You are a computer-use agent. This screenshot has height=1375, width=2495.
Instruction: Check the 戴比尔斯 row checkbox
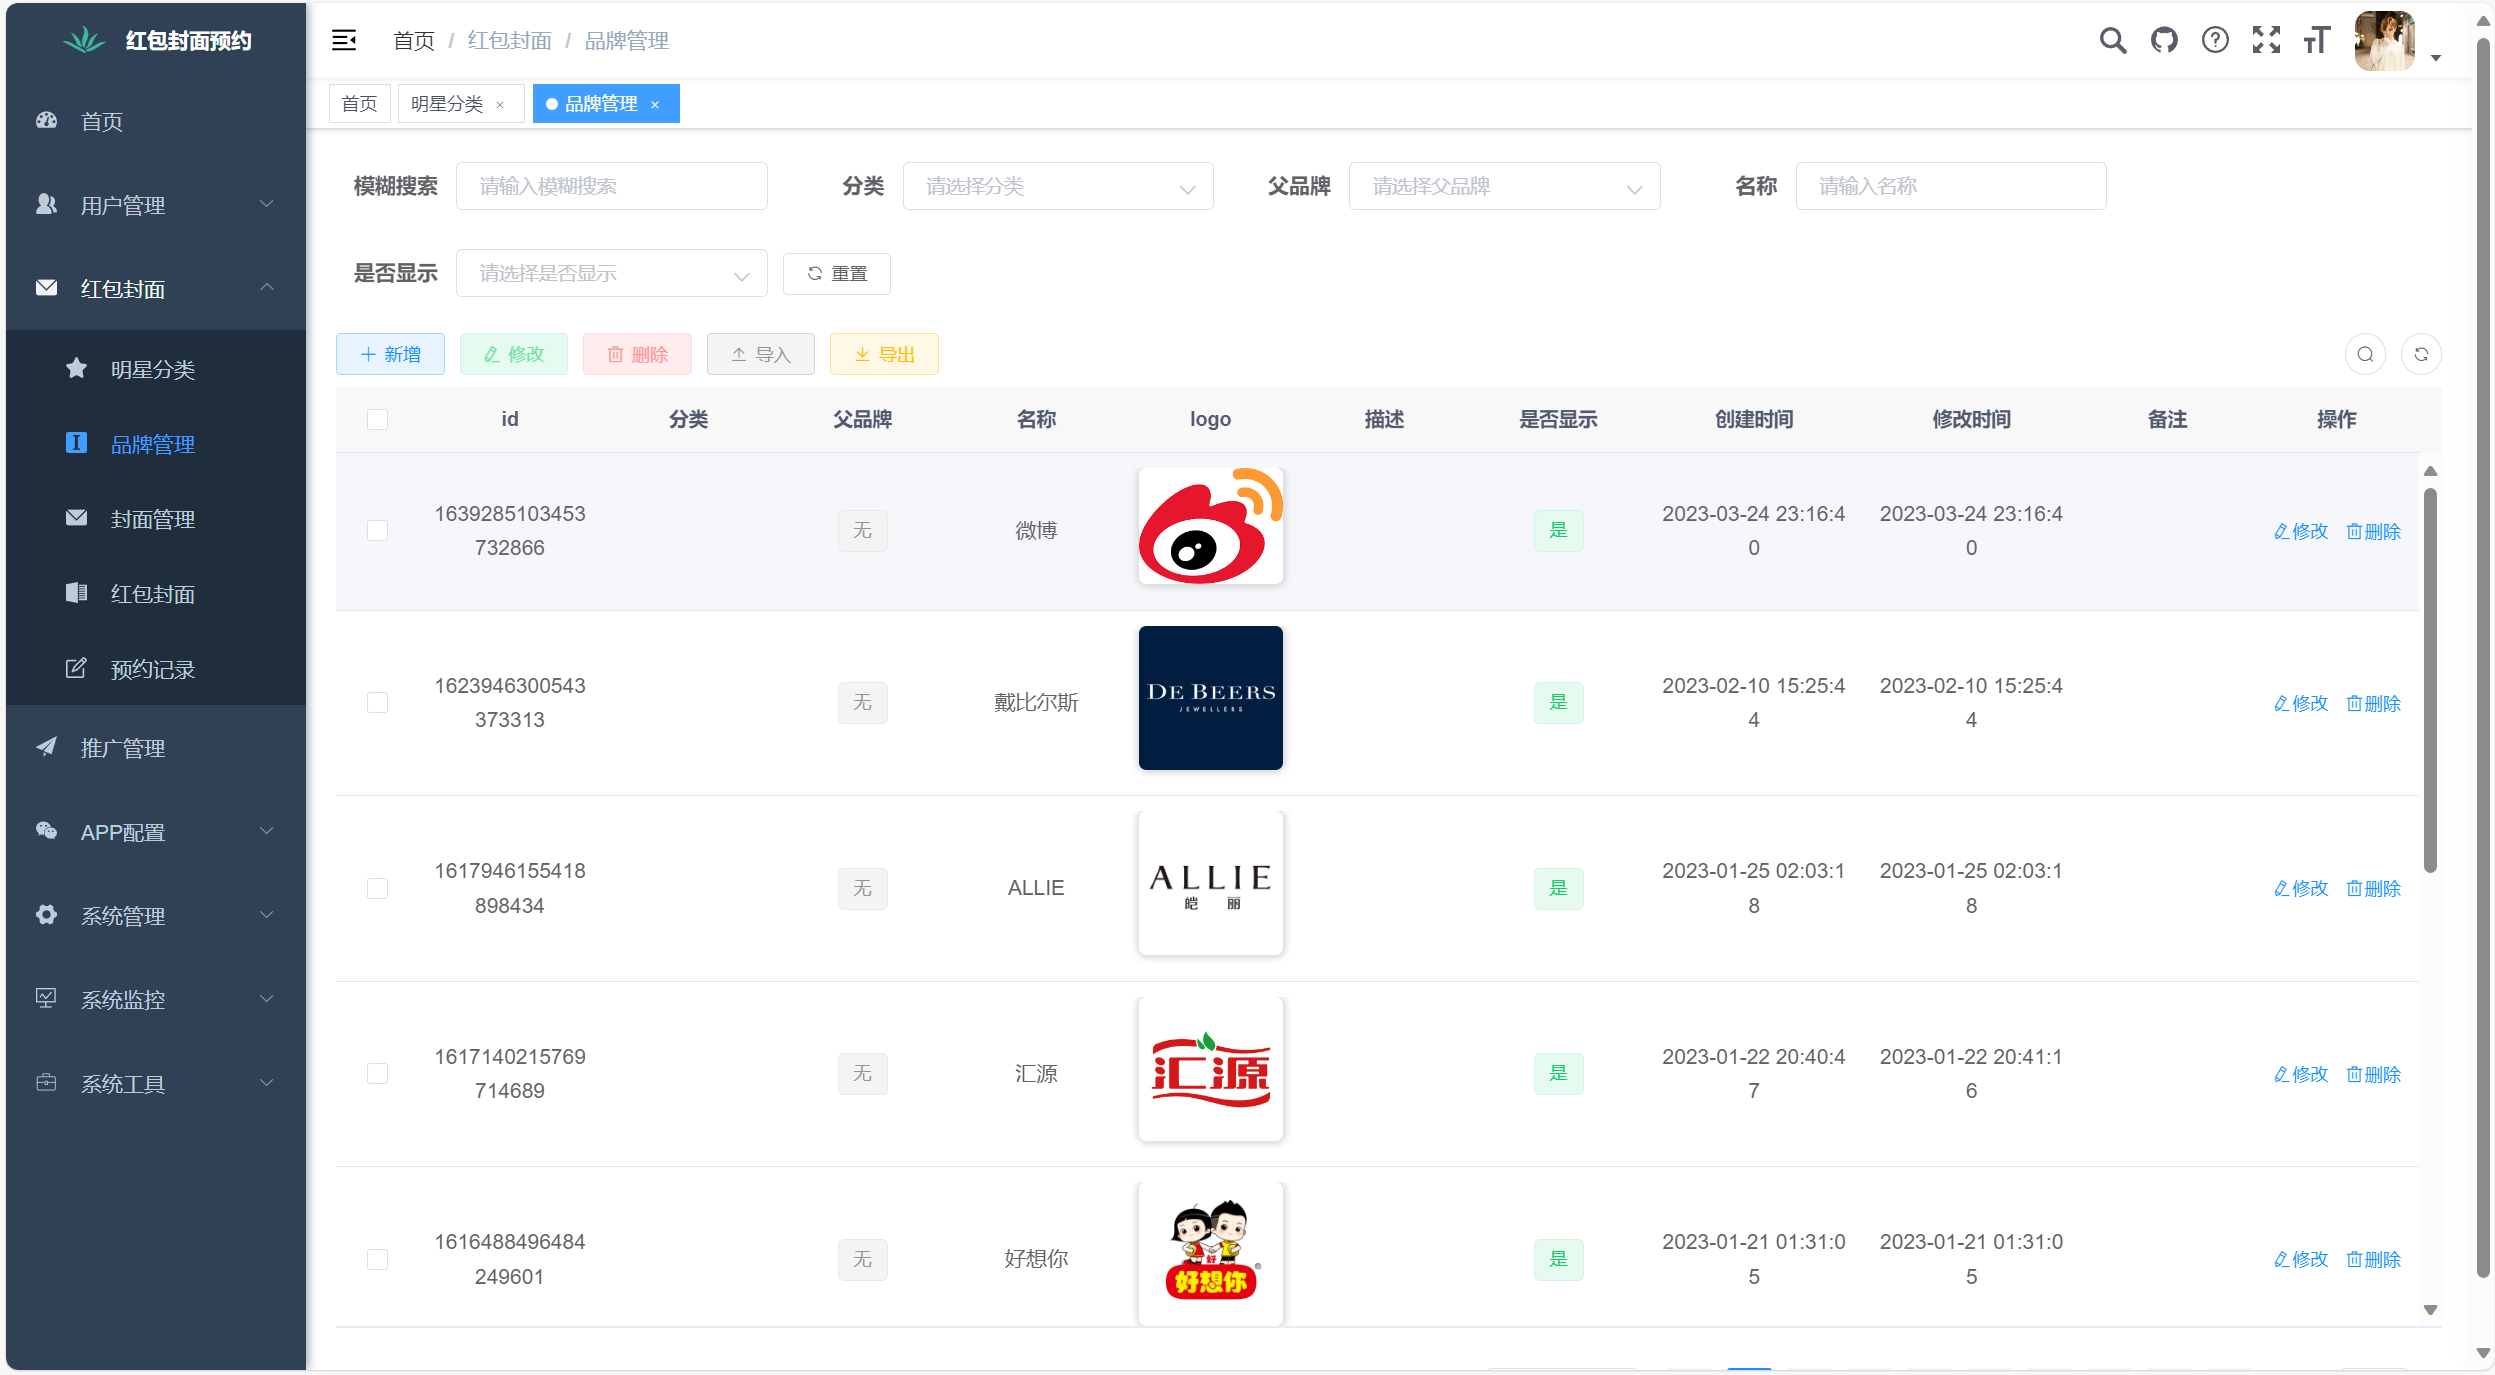(377, 702)
